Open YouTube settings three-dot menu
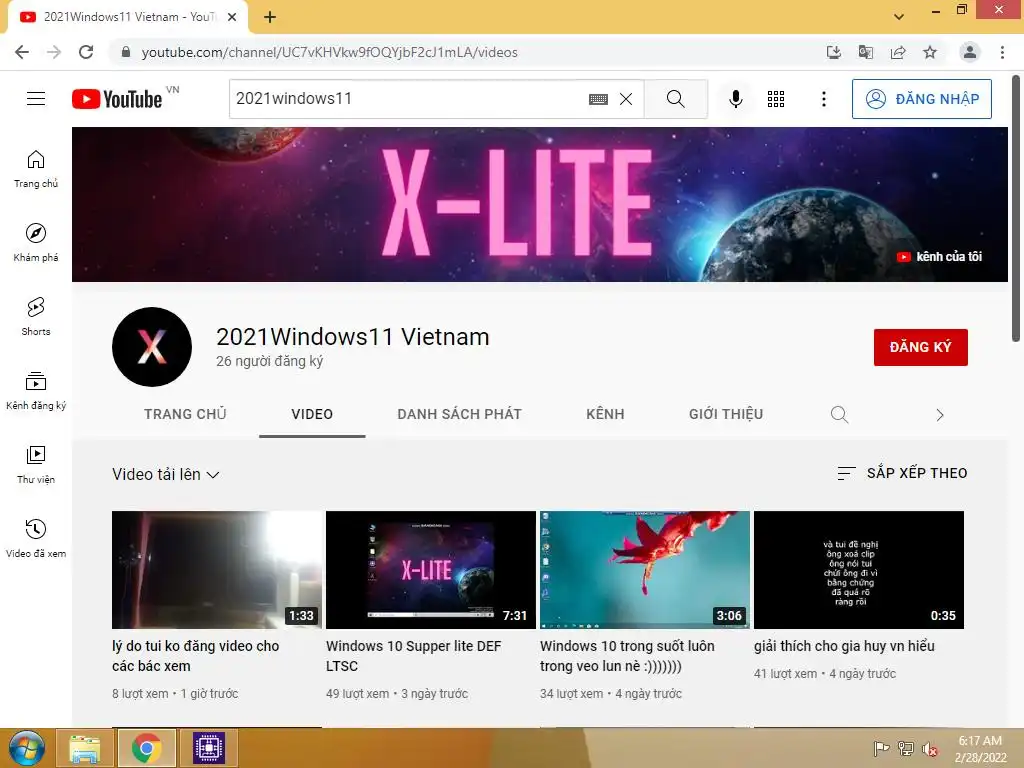 (824, 99)
